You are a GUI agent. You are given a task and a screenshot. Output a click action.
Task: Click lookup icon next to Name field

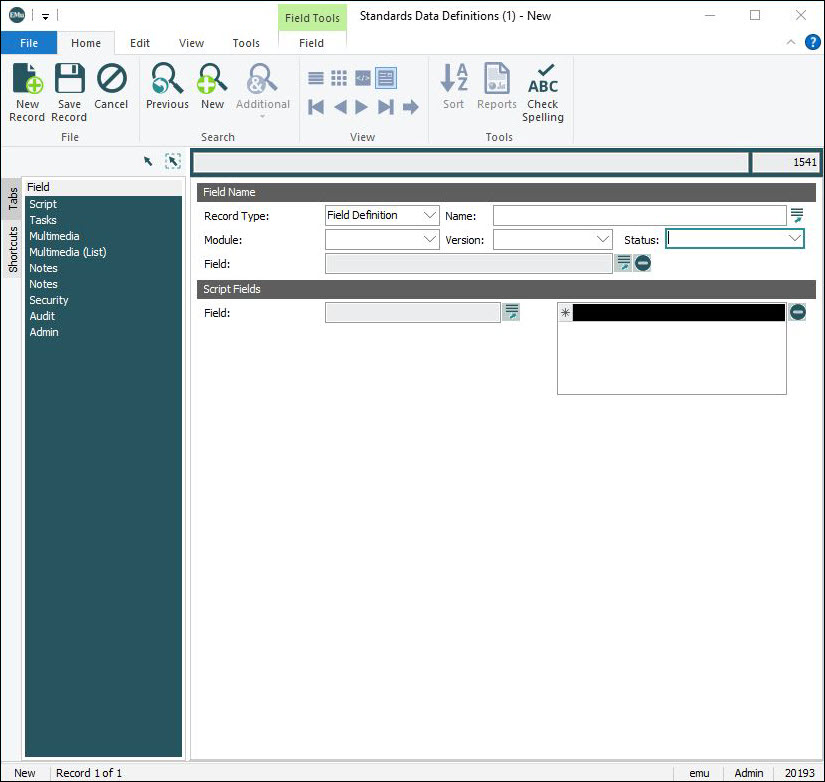pyautogui.click(x=797, y=215)
